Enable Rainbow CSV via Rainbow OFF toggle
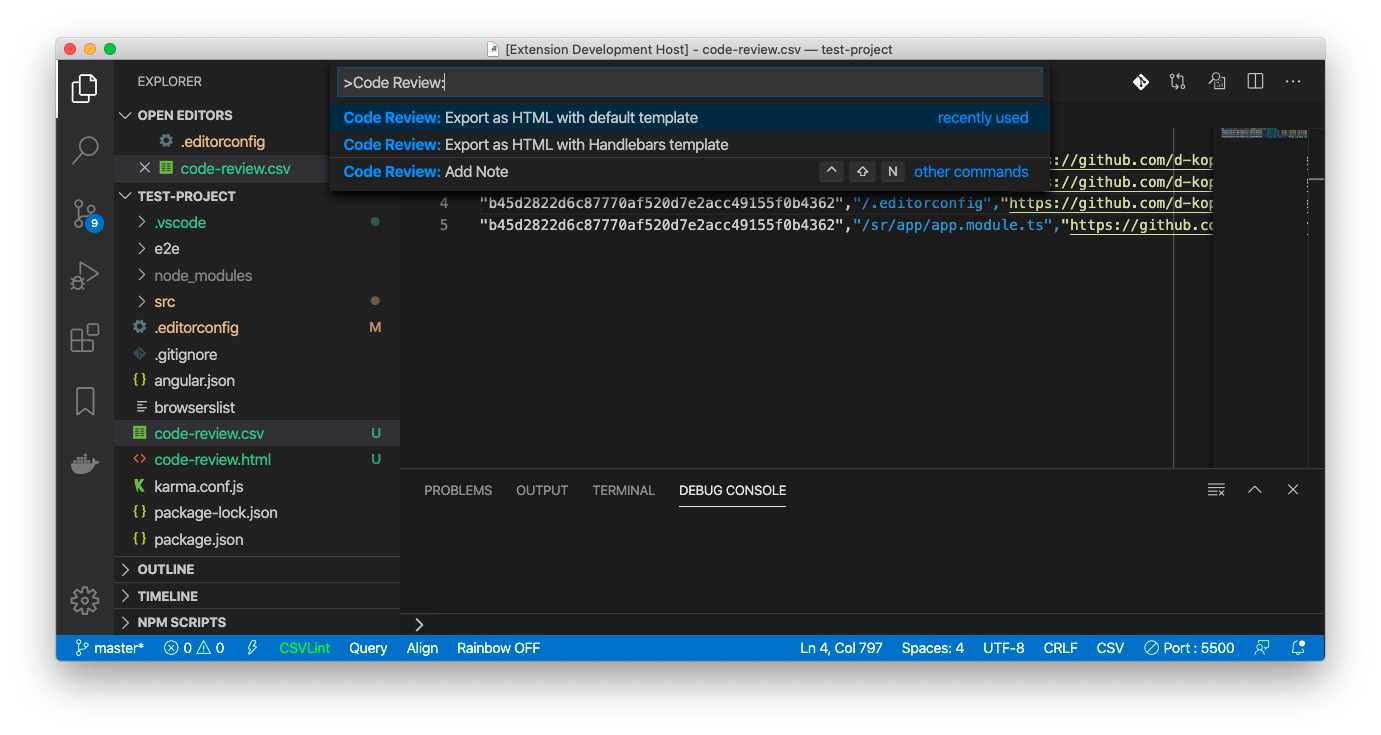The width and height of the screenshot is (1381, 735). (x=498, y=648)
